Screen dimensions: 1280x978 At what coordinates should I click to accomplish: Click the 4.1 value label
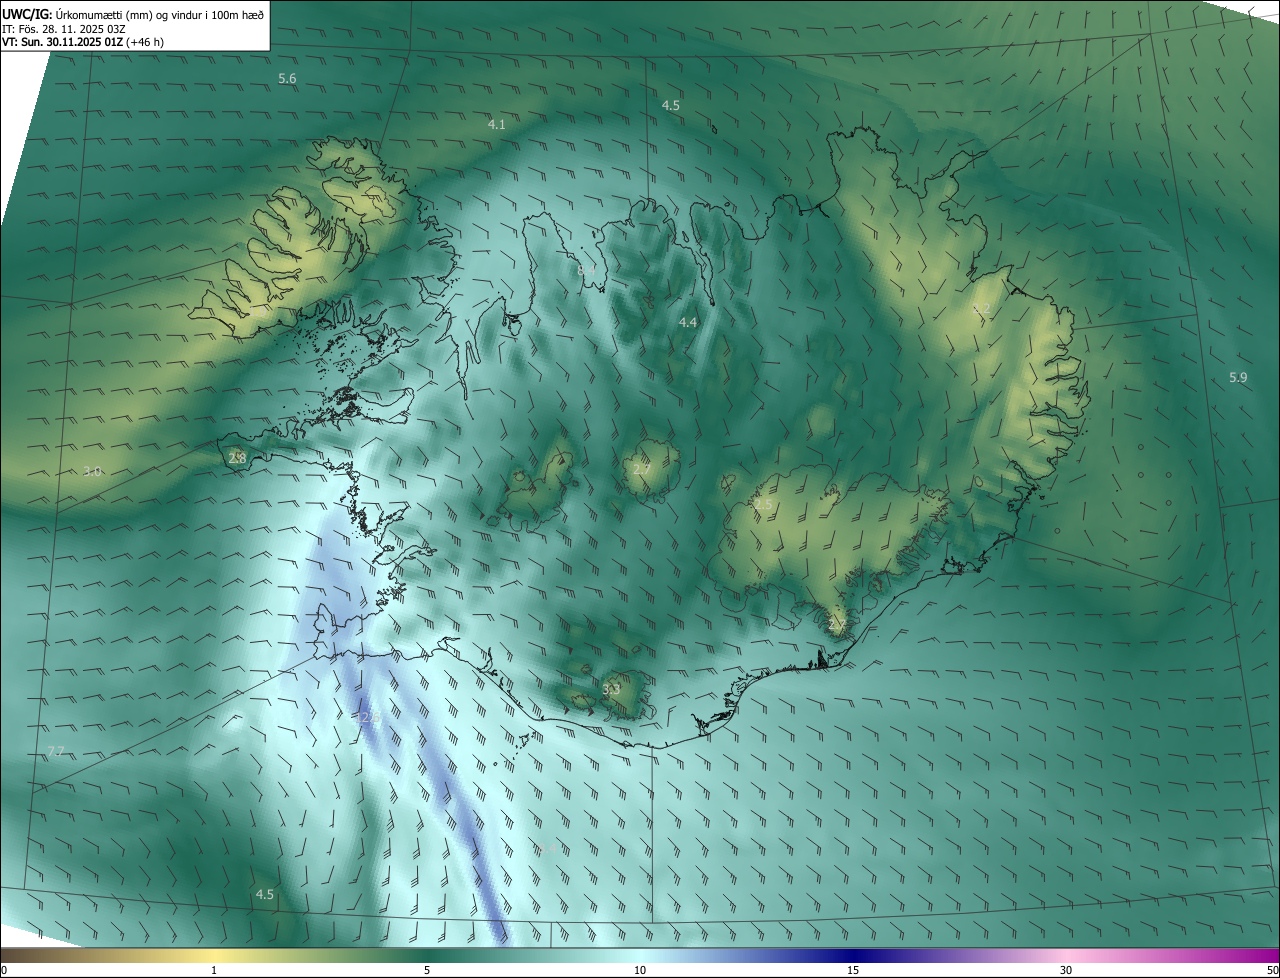tap(496, 124)
